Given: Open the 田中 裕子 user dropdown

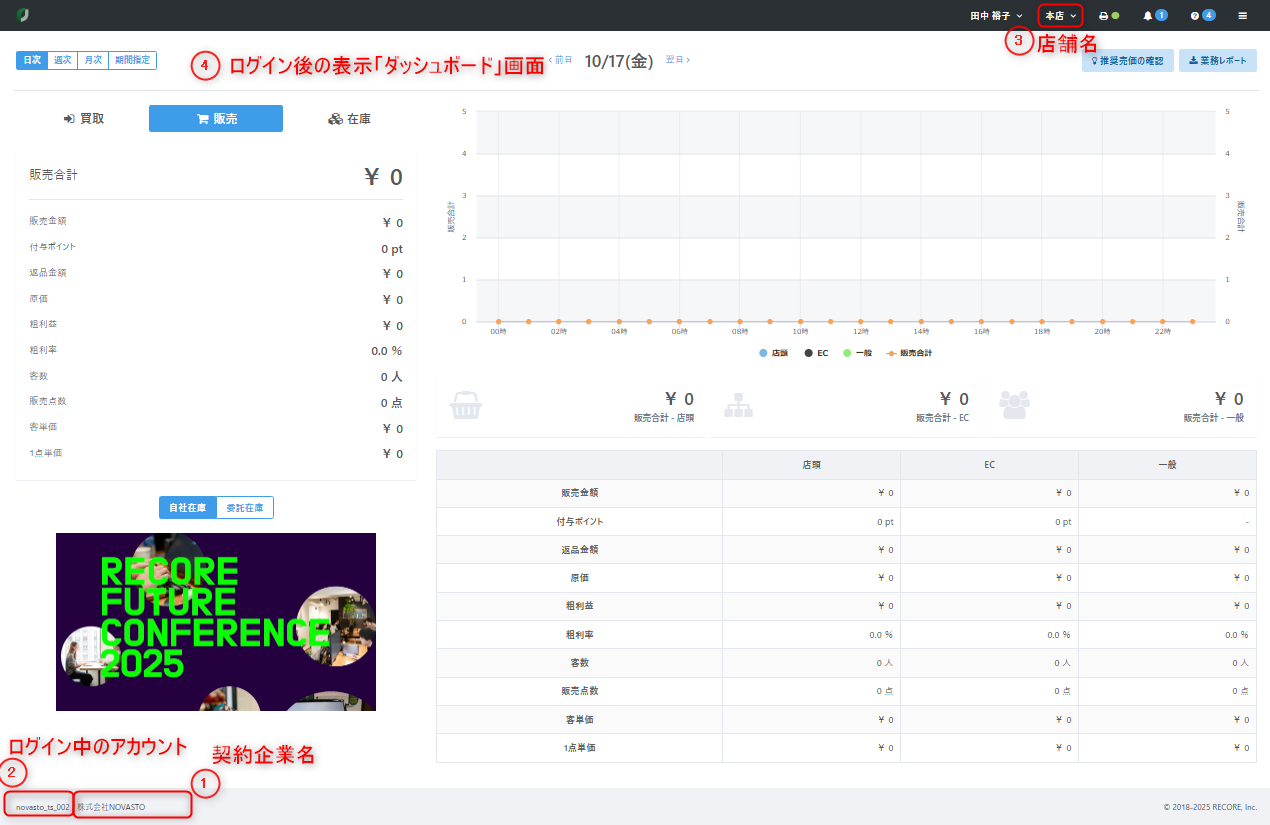Looking at the screenshot, I should 996,16.
